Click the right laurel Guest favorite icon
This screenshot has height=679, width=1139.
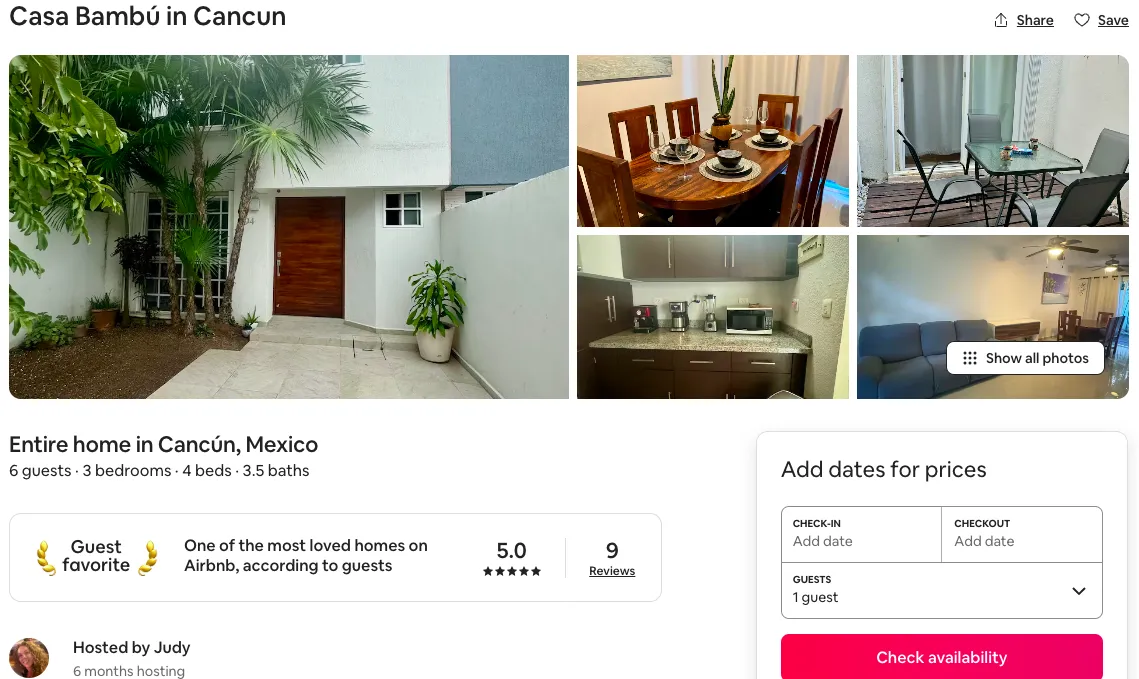[x=147, y=558]
